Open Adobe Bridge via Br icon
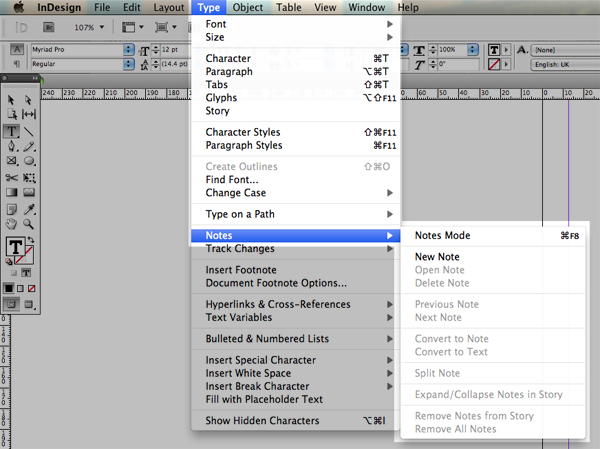The height and width of the screenshot is (449, 600). click(x=49, y=27)
